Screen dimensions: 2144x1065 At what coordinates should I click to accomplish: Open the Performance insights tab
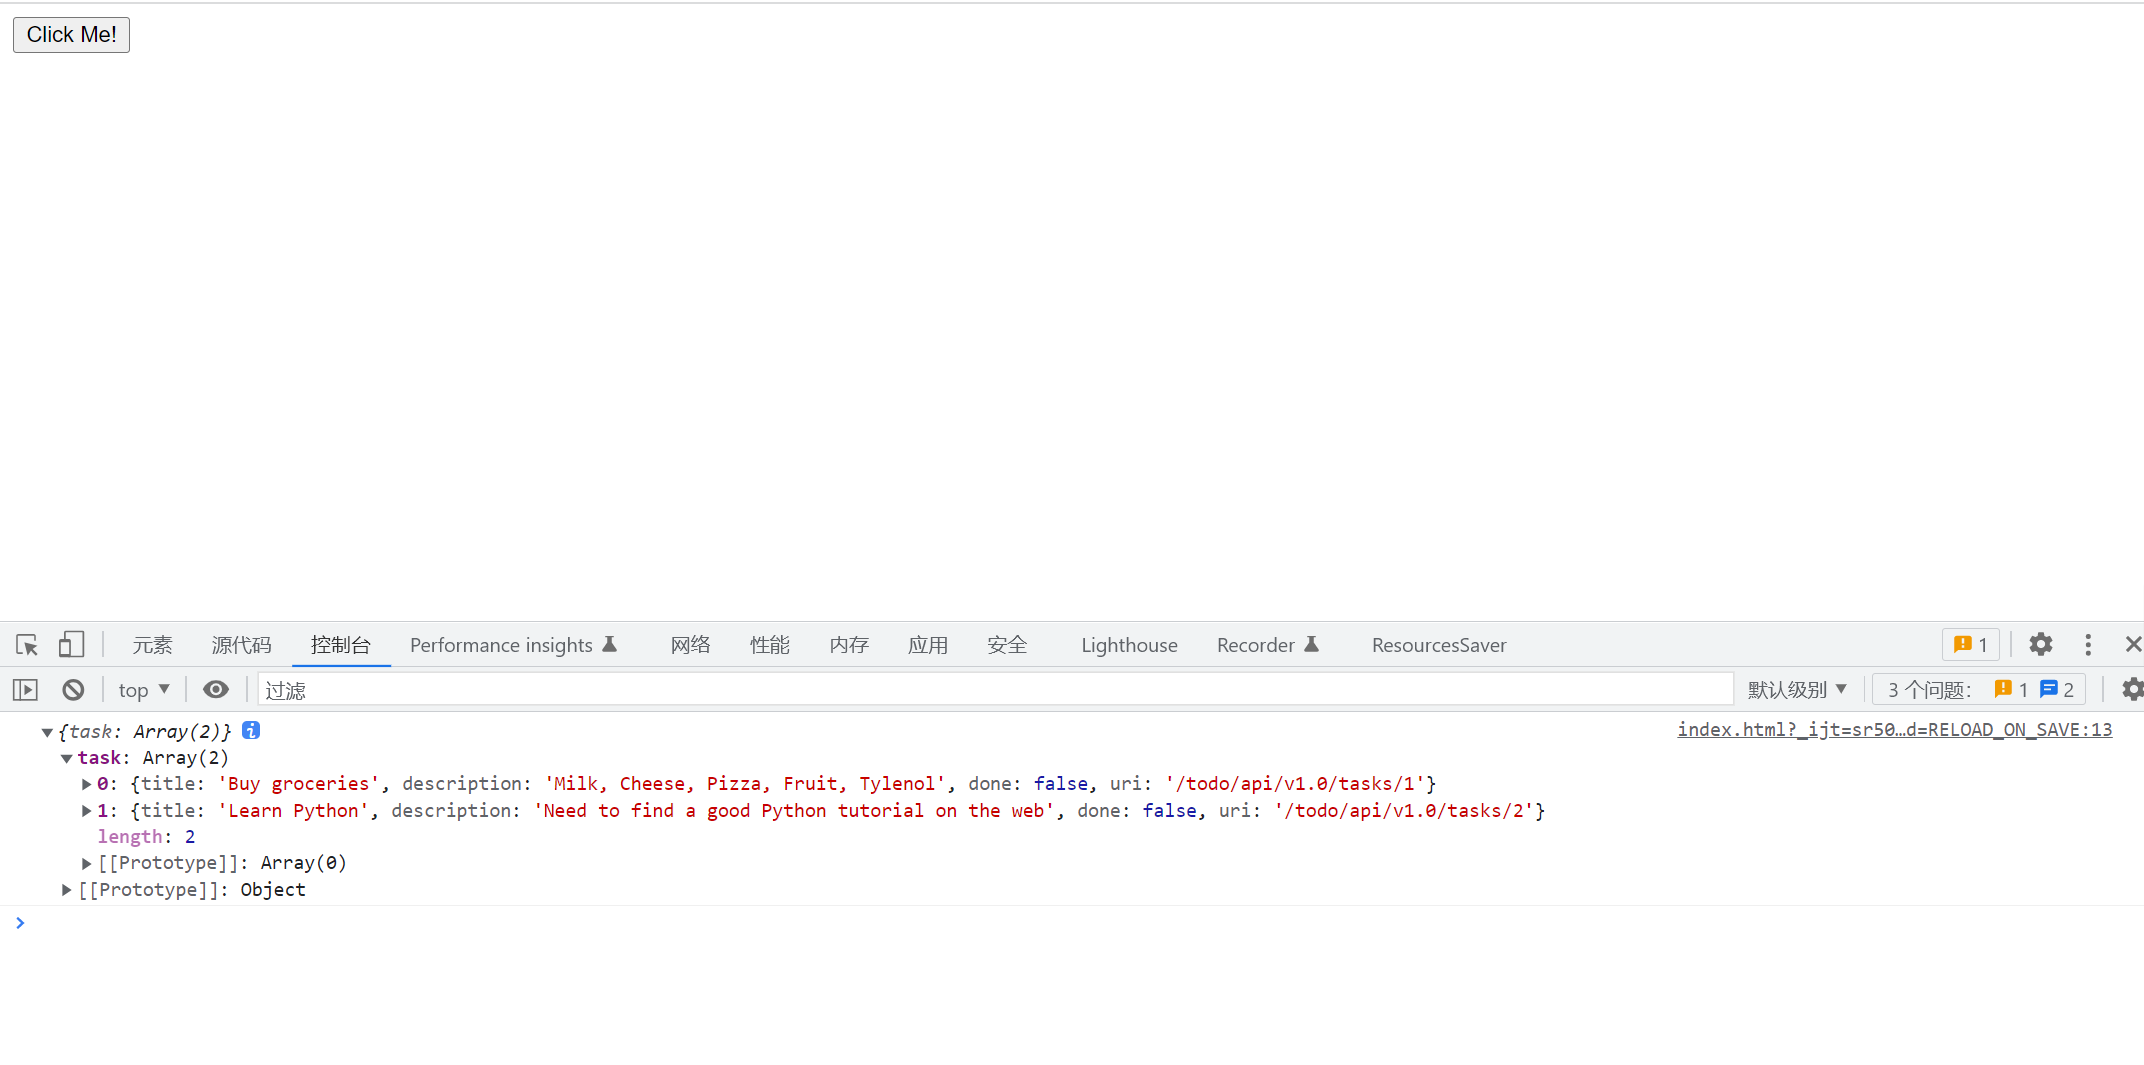click(514, 645)
